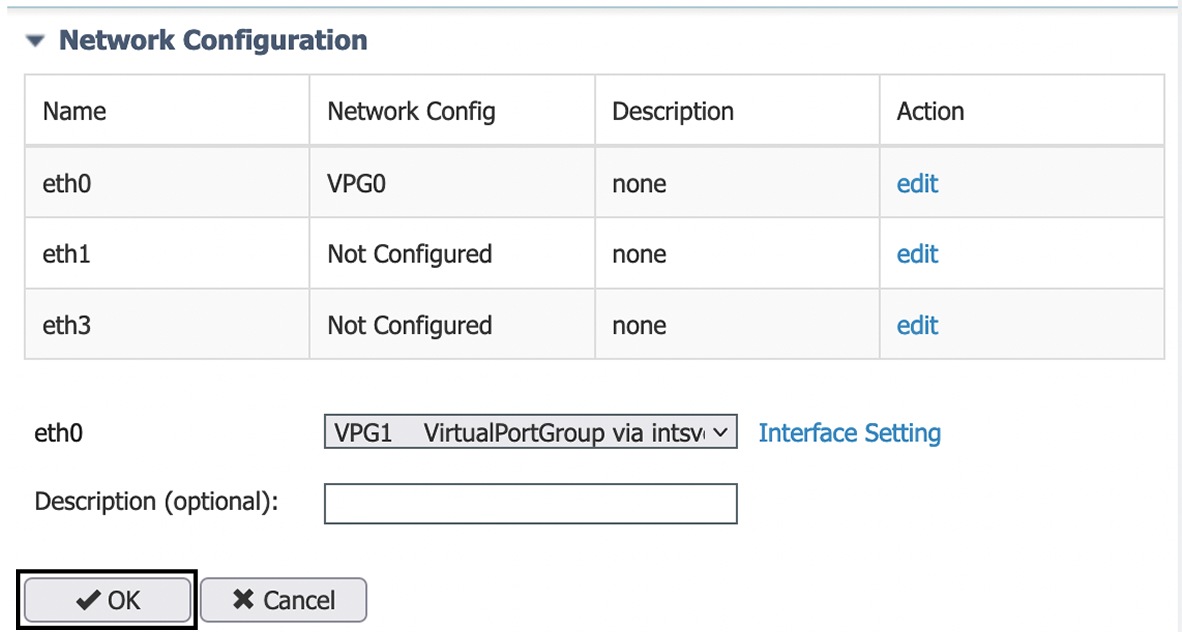This screenshot has width=1182, height=633.
Task: Cancel the network configuration changes
Action: [x=283, y=599]
